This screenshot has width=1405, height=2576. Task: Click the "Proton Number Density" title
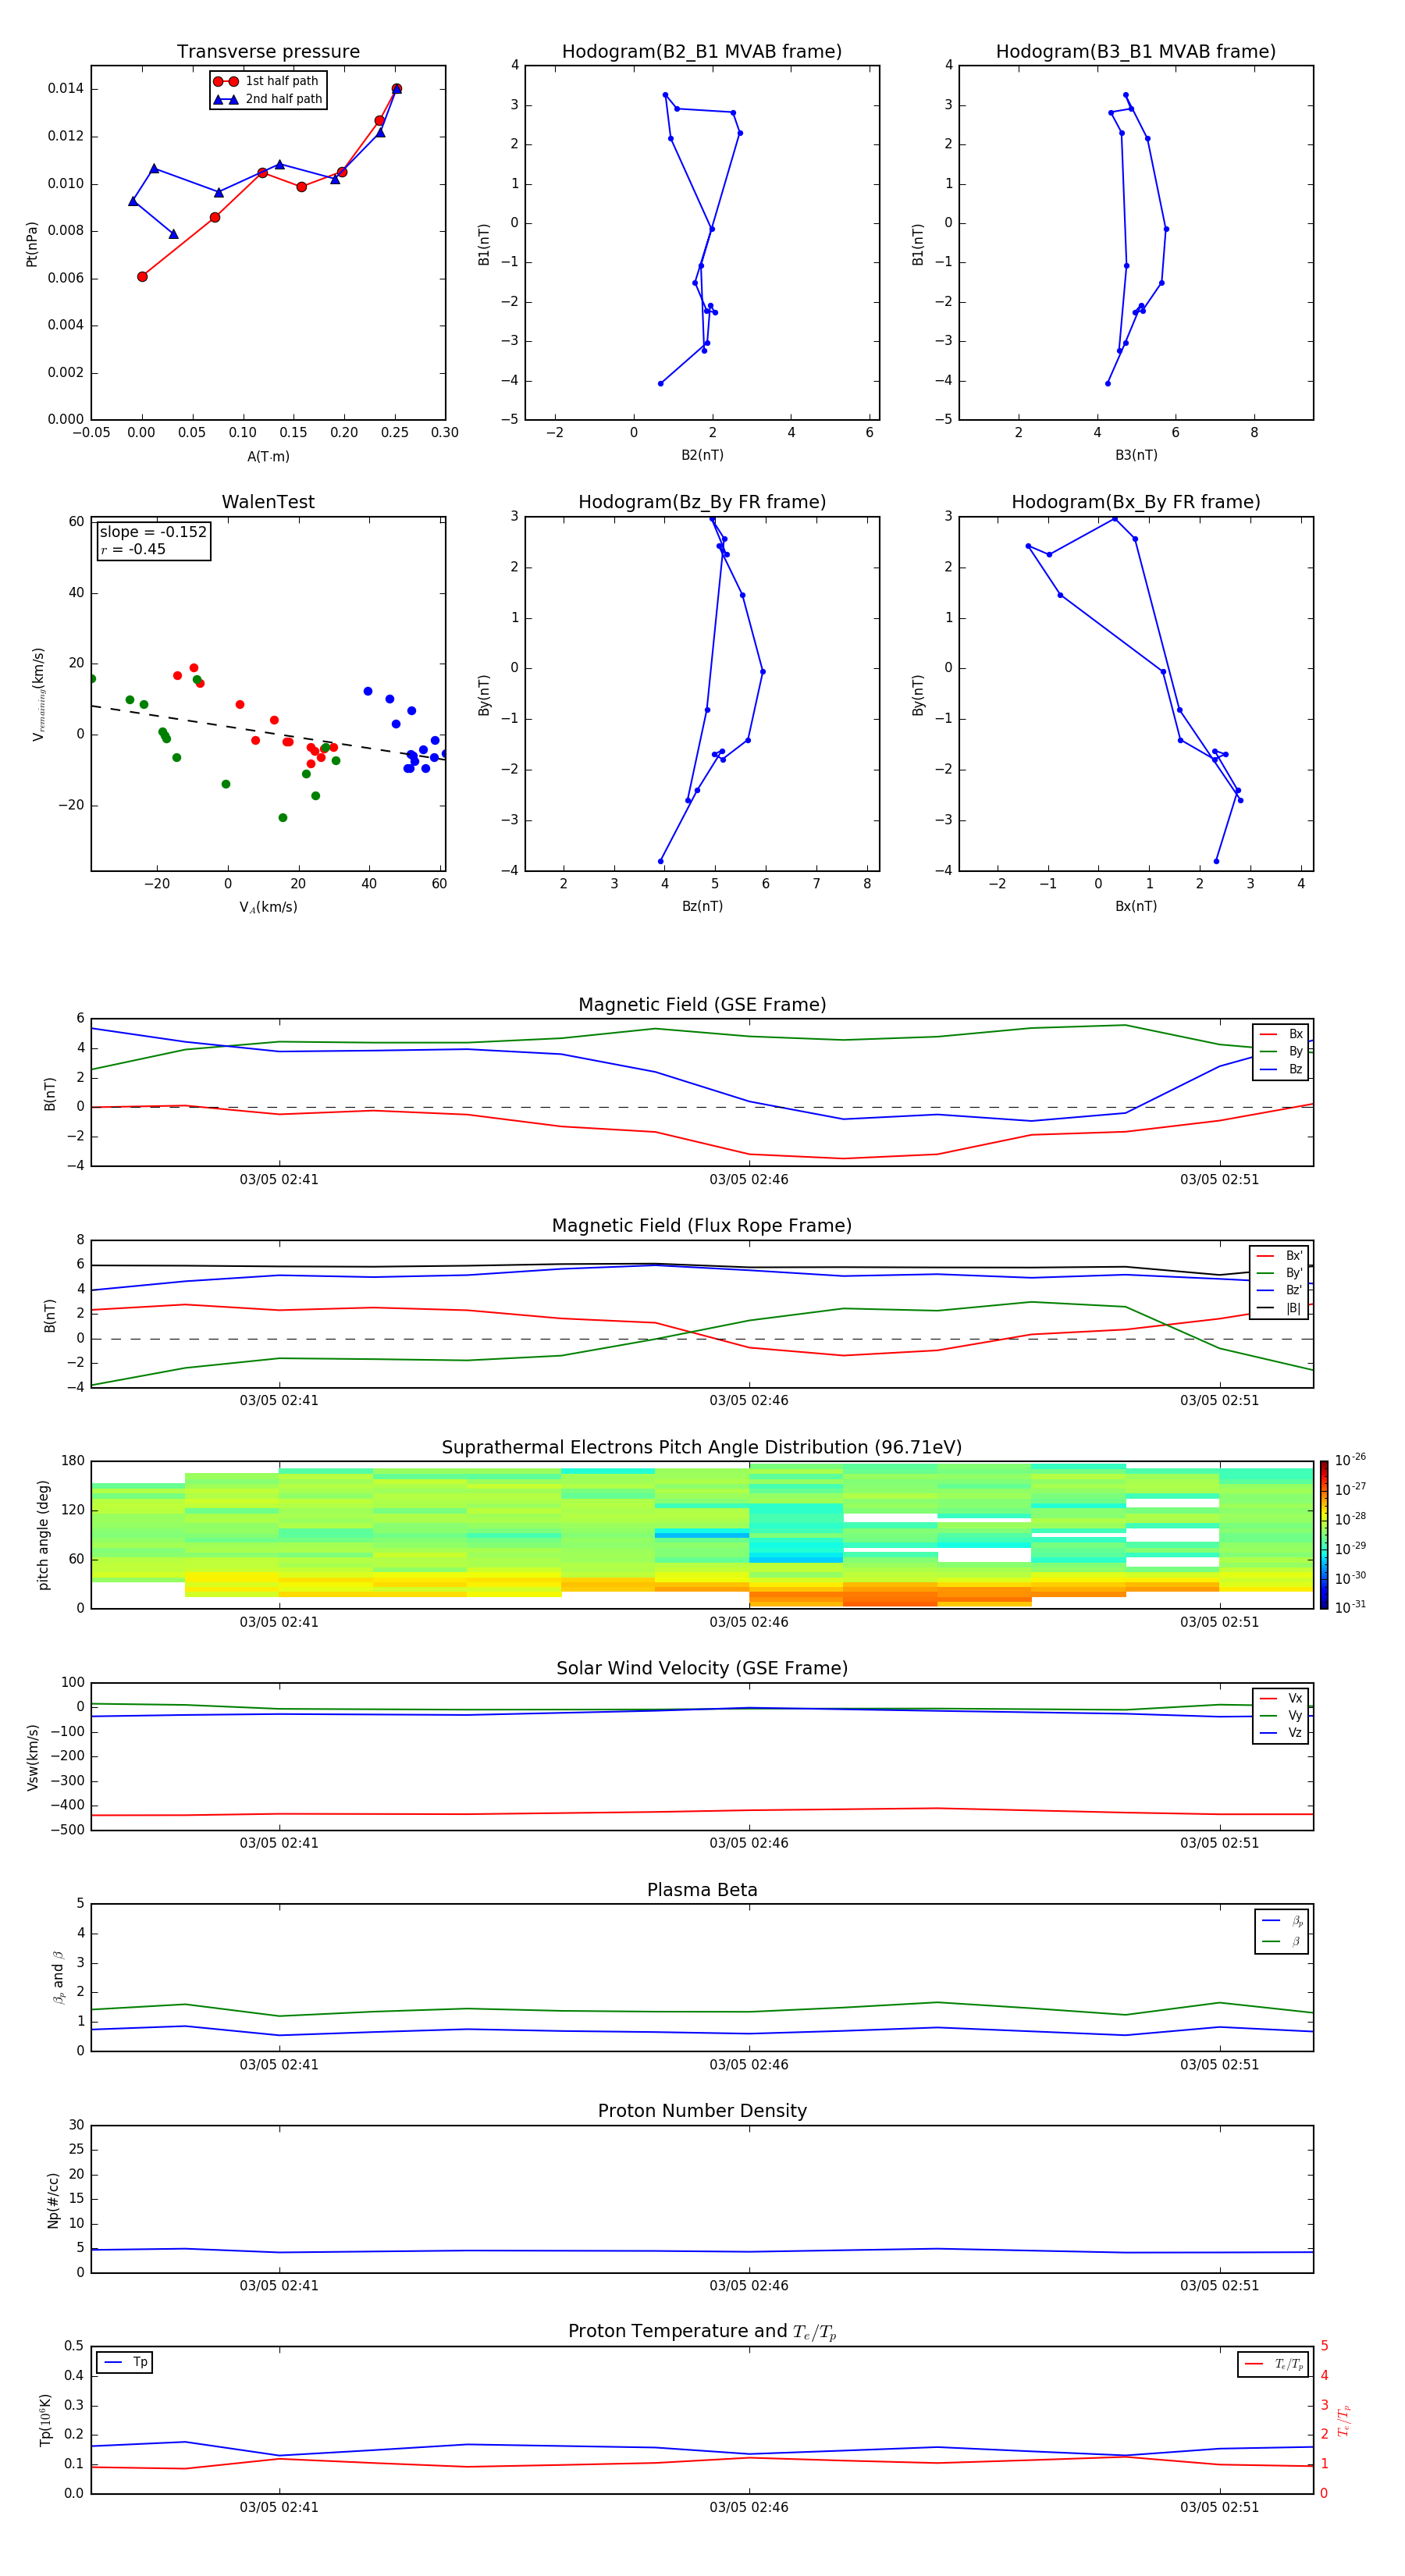(x=702, y=2111)
